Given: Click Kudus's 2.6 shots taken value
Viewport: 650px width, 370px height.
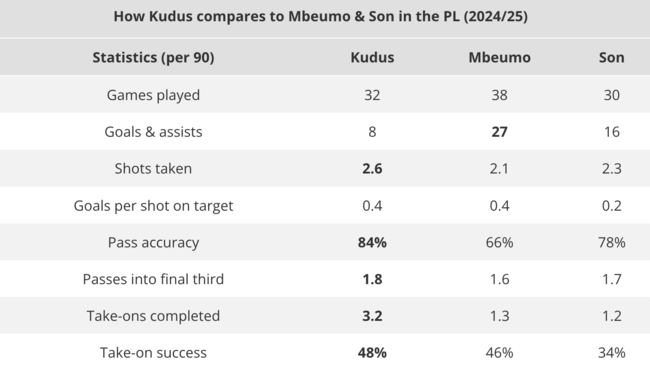Looking at the screenshot, I should (372, 169).
